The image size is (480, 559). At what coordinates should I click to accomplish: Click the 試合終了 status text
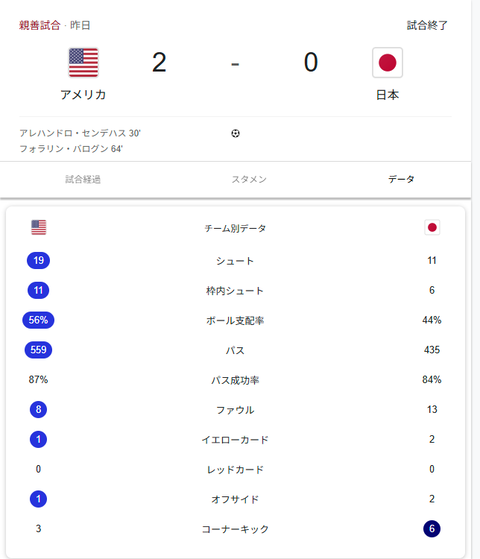click(x=427, y=25)
